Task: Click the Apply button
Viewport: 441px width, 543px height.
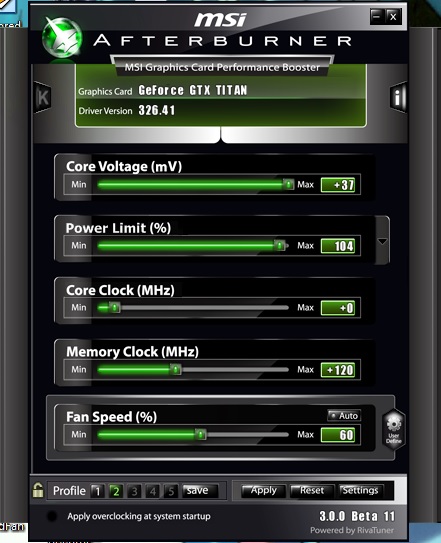Action: pos(264,490)
